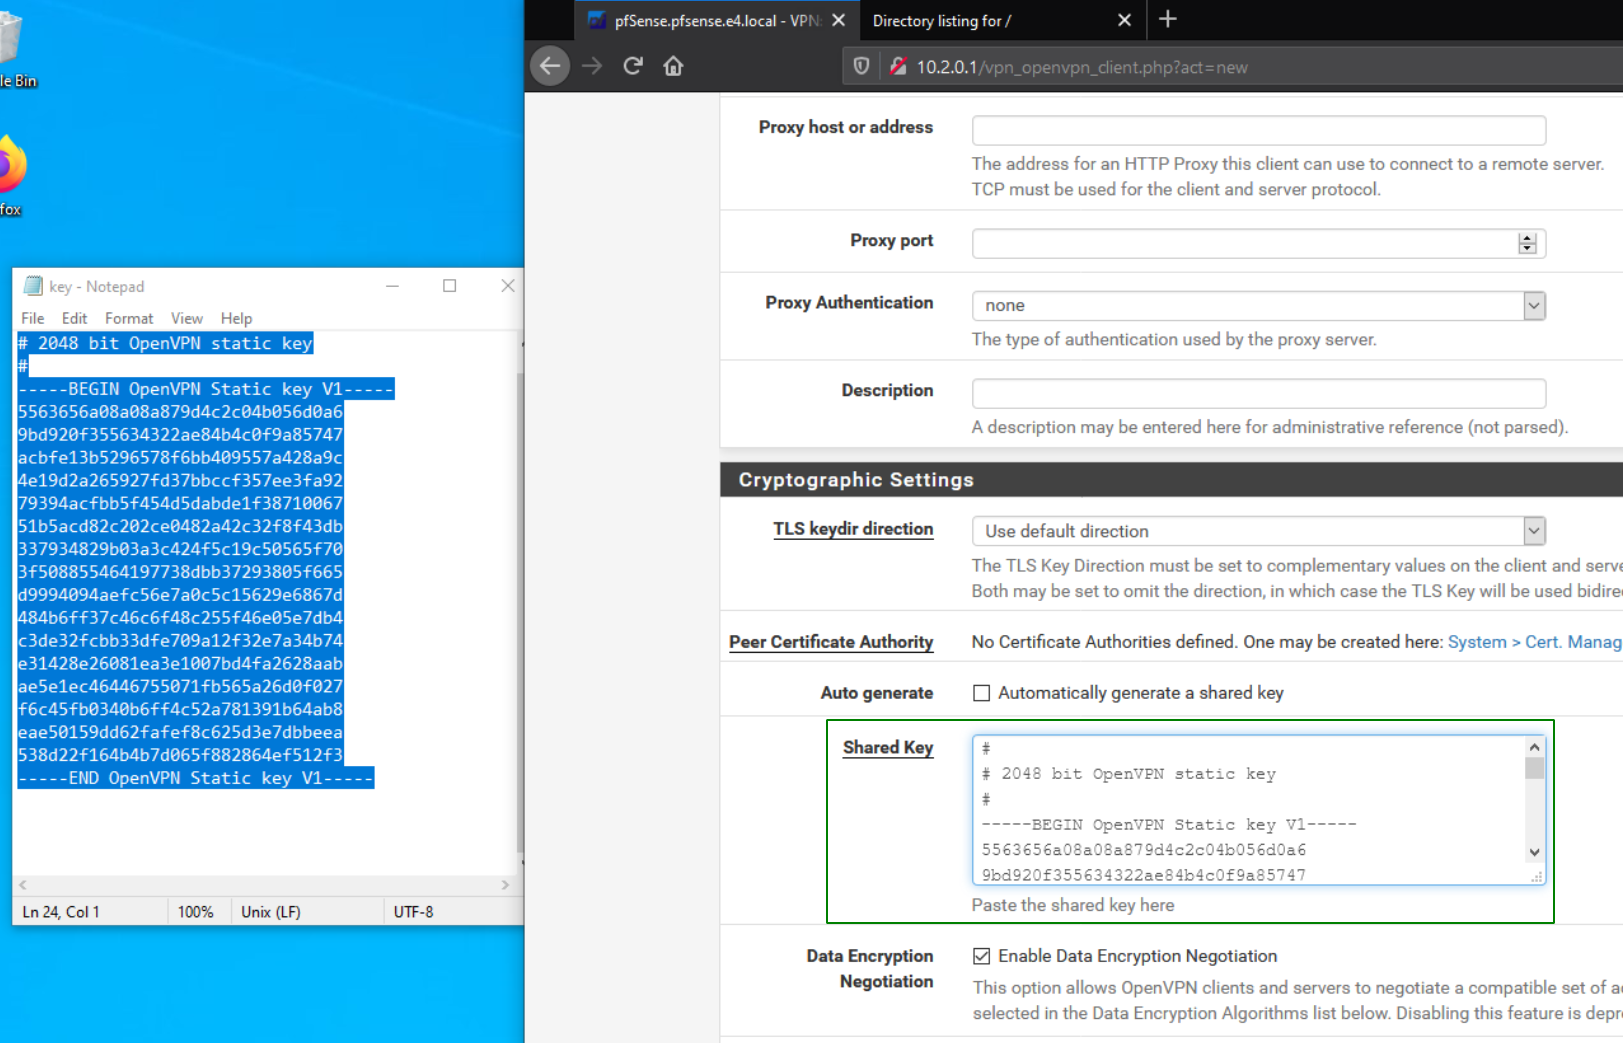The height and width of the screenshot is (1043, 1623).
Task: Click the Proxy host or address field
Action: tap(1258, 130)
